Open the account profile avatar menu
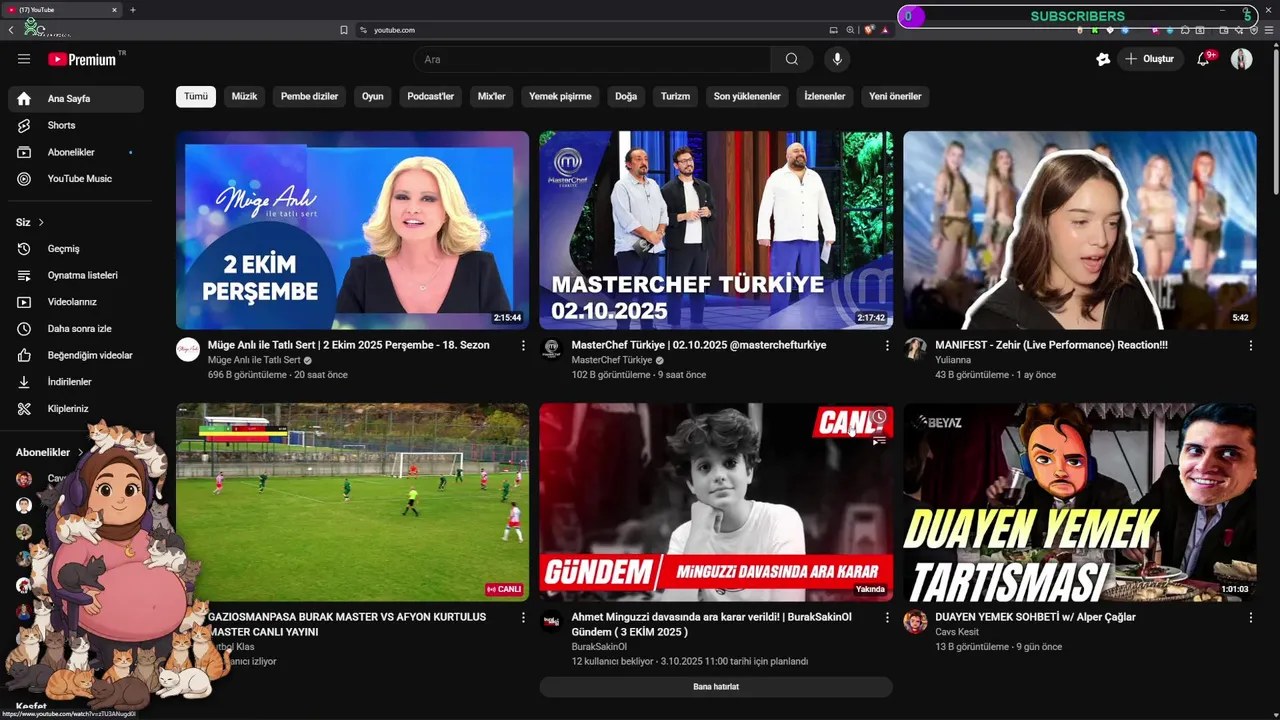Viewport: 1280px width, 720px height. click(1241, 59)
